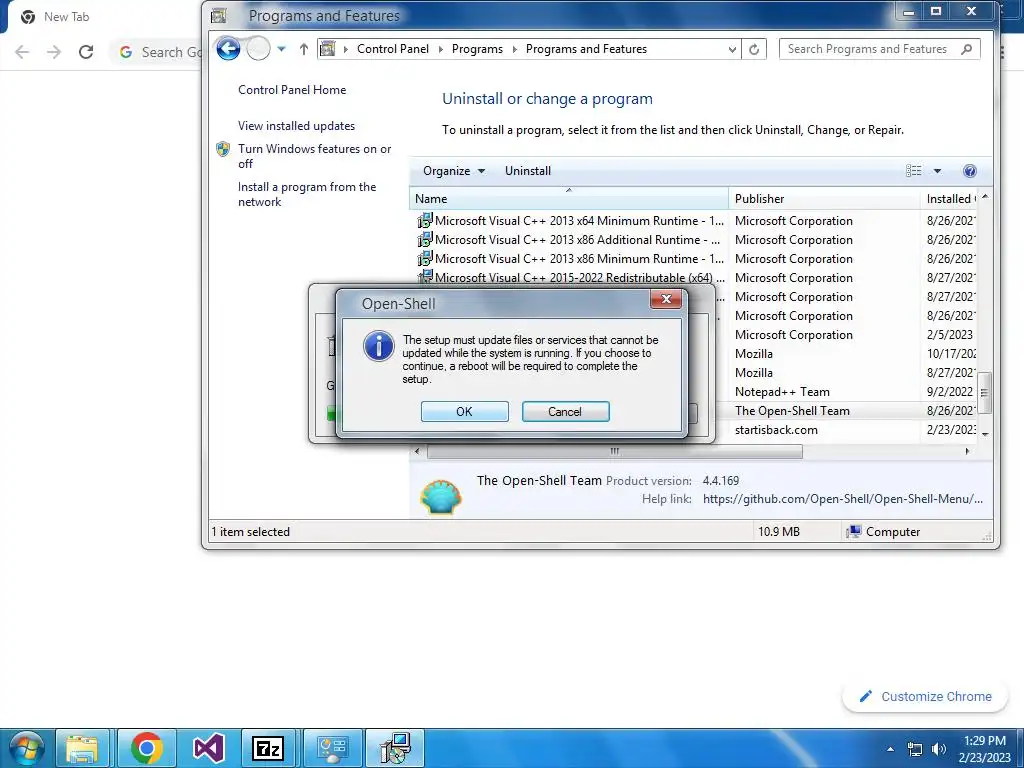Click the Search Programs and Features field
This screenshot has height=768, width=1024.
pos(880,49)
